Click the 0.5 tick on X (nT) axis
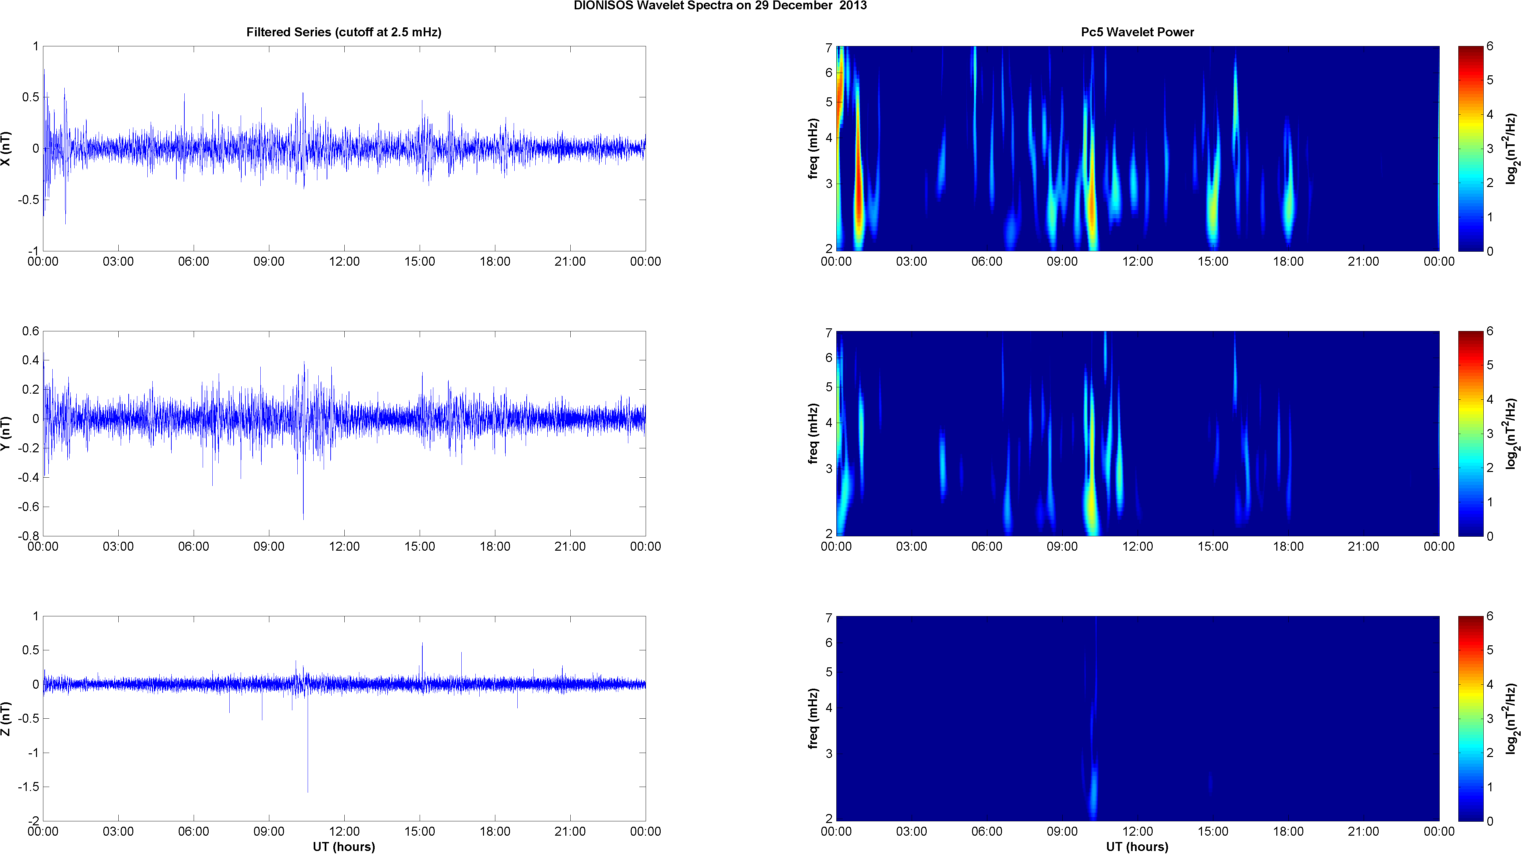Screen dimensions: 1521x854 tap(29, 98)
